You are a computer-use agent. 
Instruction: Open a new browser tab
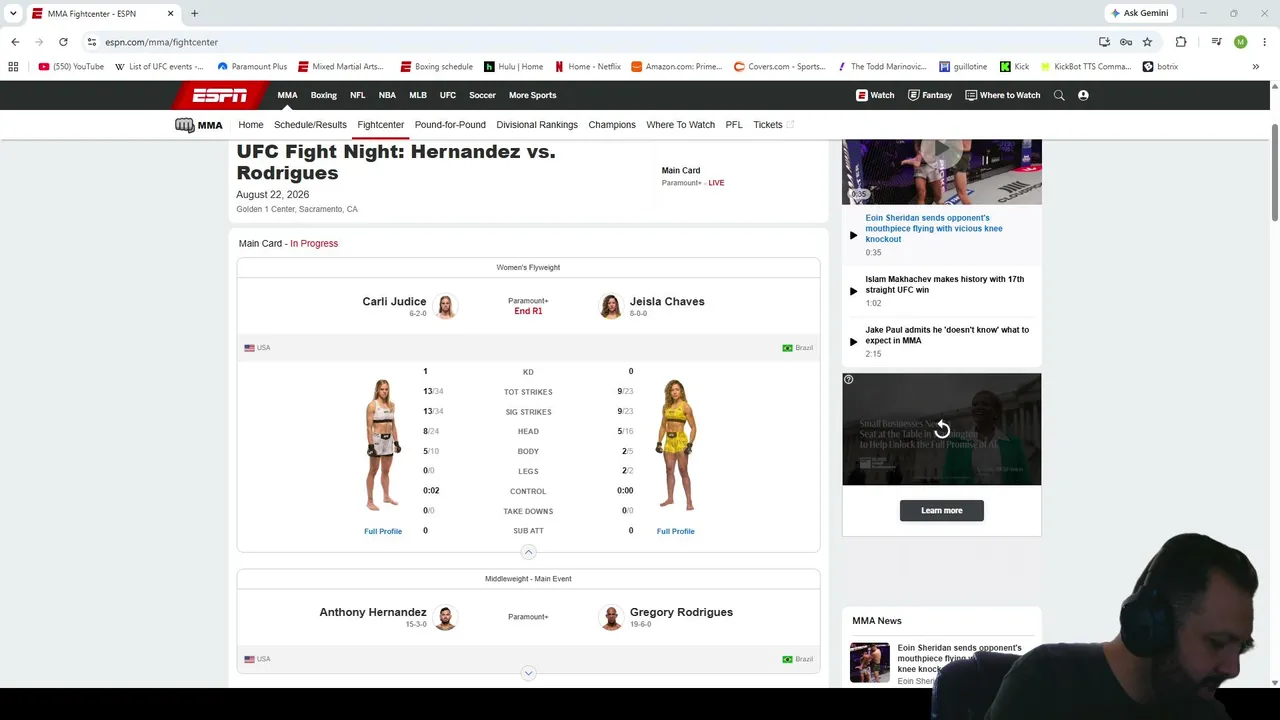click(x=194, y=14)
